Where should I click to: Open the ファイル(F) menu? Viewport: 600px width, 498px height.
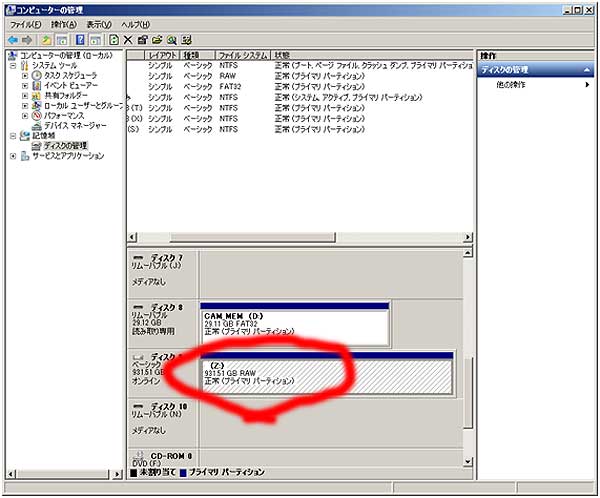pyautogui.click(x=25, y=23)
